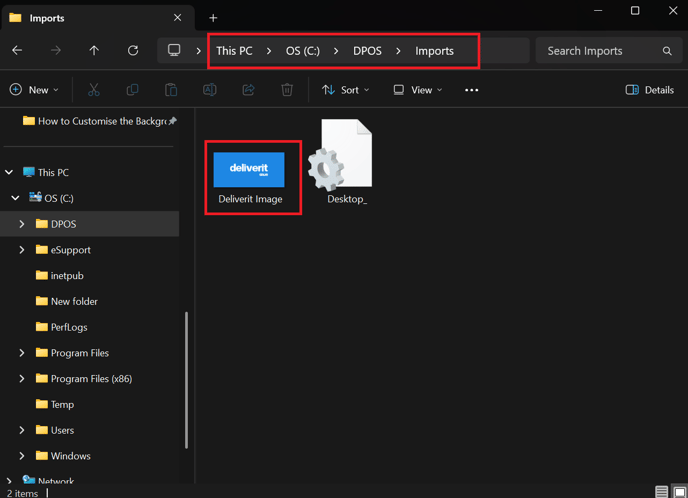Refresh the current folder
Screen dimensions: 688x498
[x=133, y=50]
